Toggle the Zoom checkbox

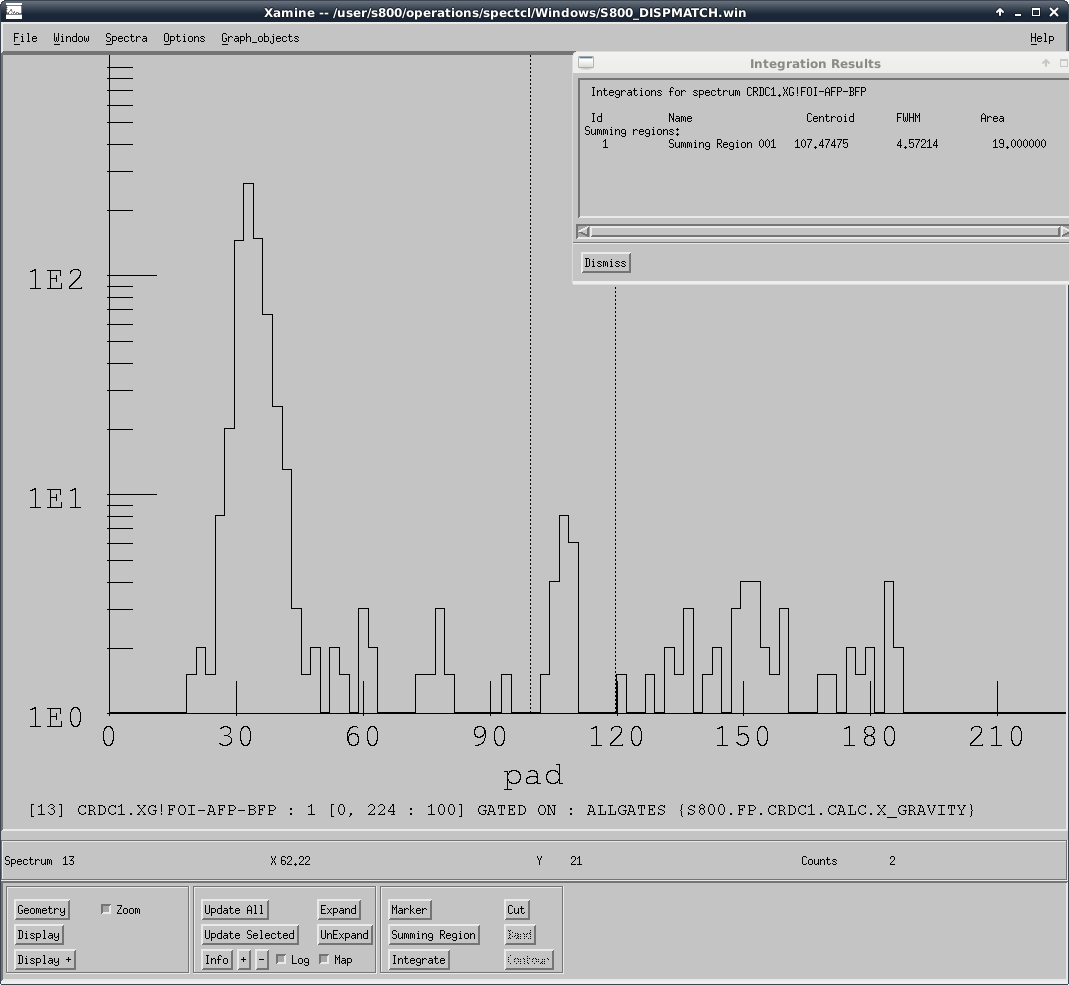click(107, 910)
